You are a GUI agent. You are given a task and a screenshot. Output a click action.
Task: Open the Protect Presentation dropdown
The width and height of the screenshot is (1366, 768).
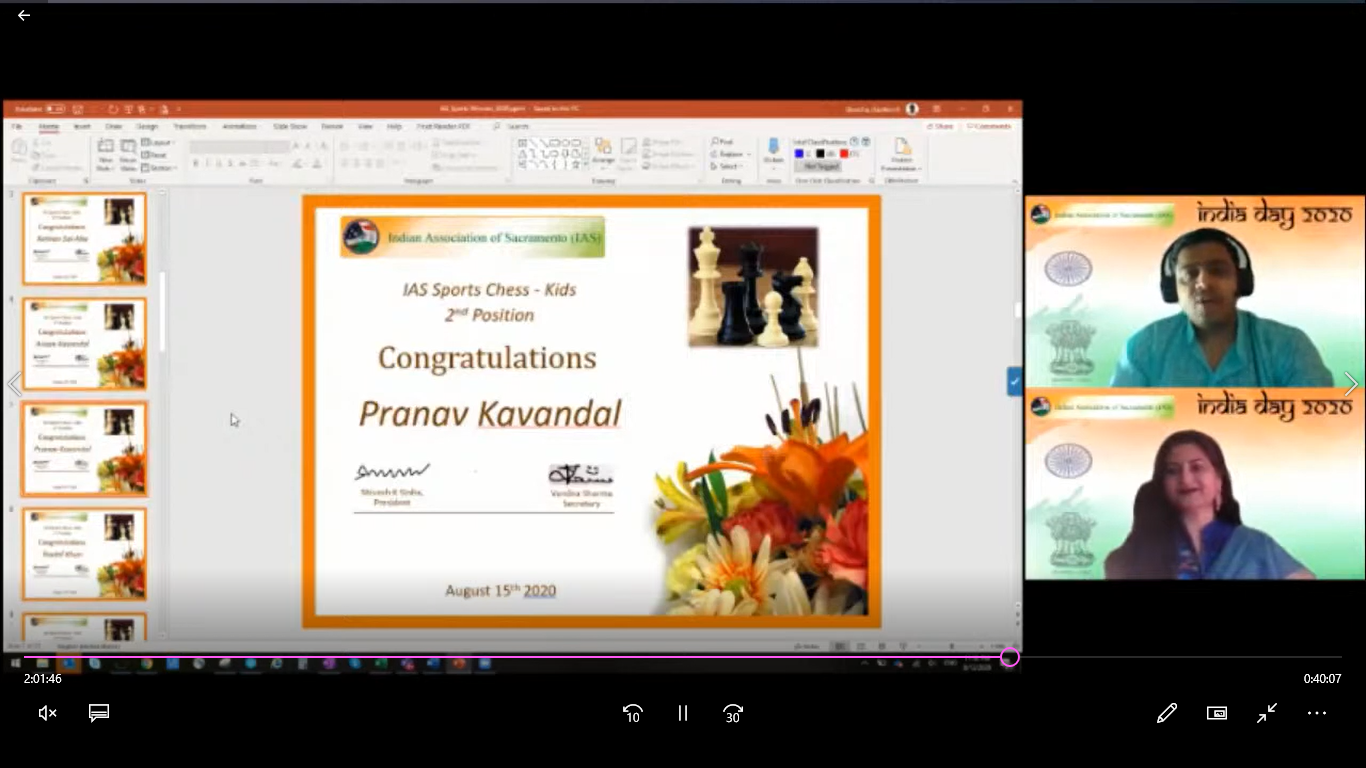900,156
